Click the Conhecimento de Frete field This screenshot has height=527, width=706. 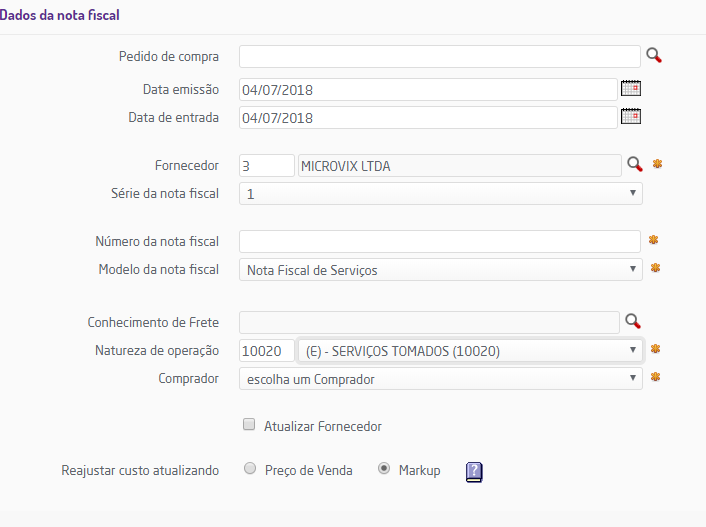click(x=429, y=323)
